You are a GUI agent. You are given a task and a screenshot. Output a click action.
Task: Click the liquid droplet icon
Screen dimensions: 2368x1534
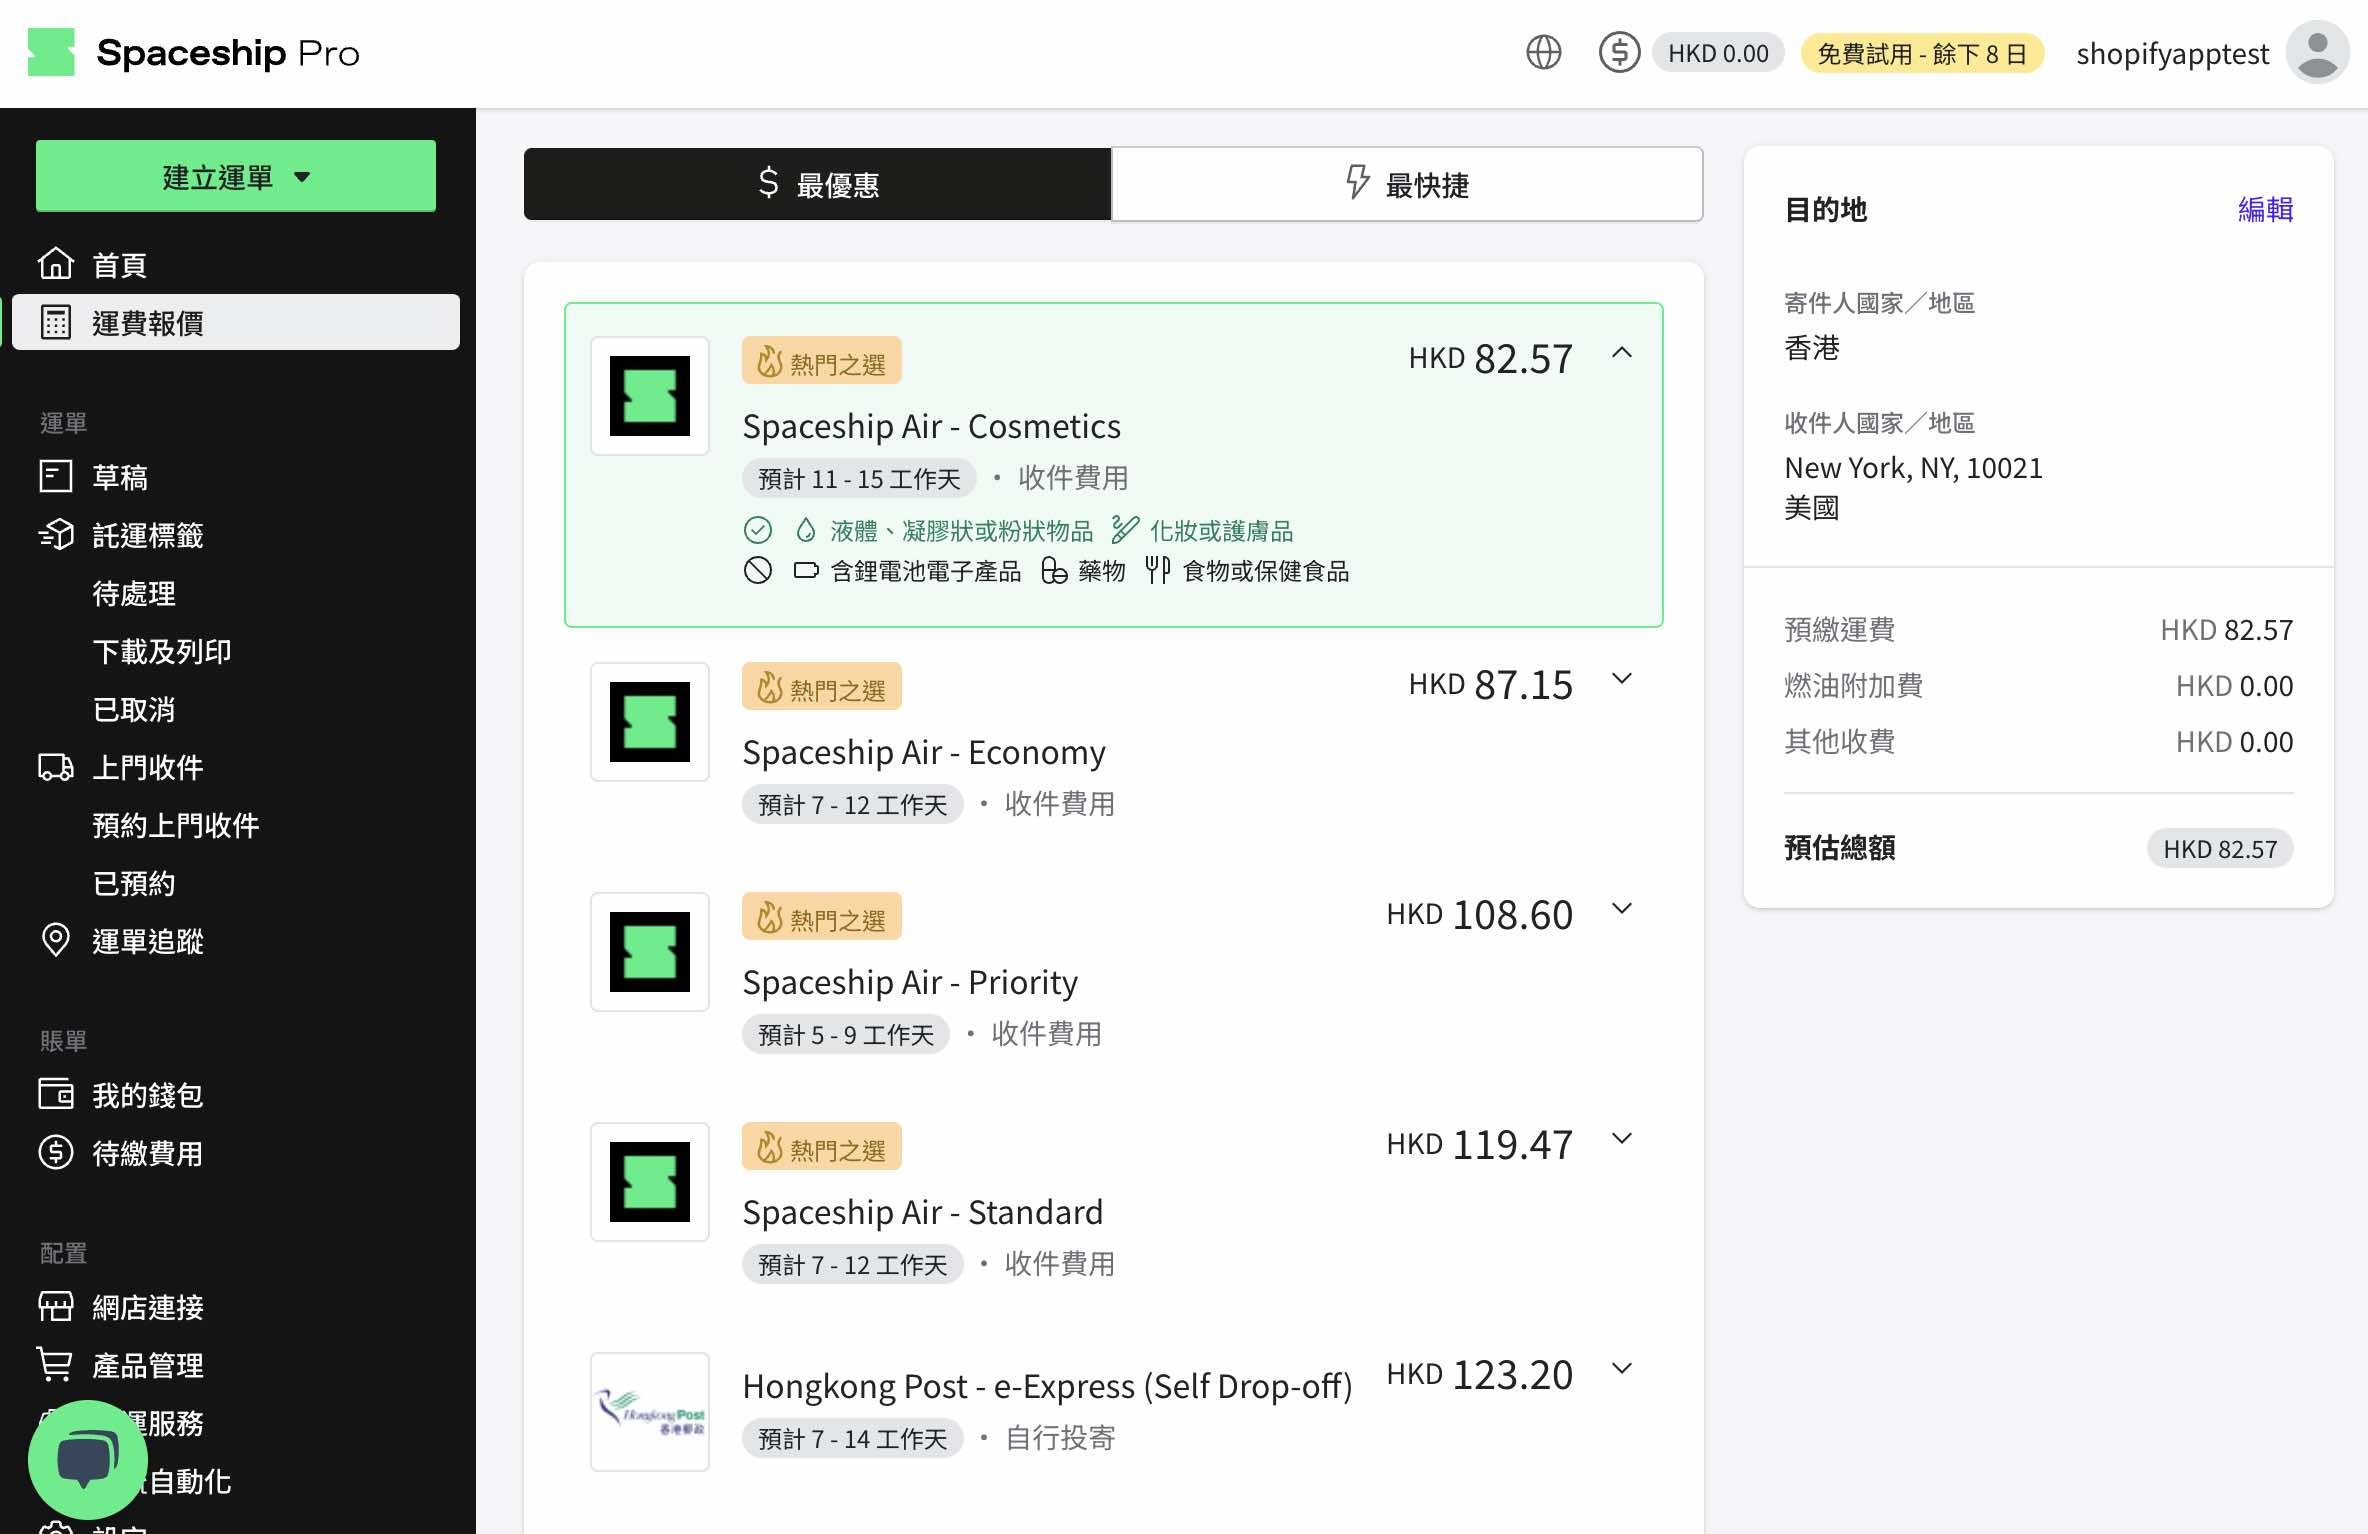(x=806, y=530)
